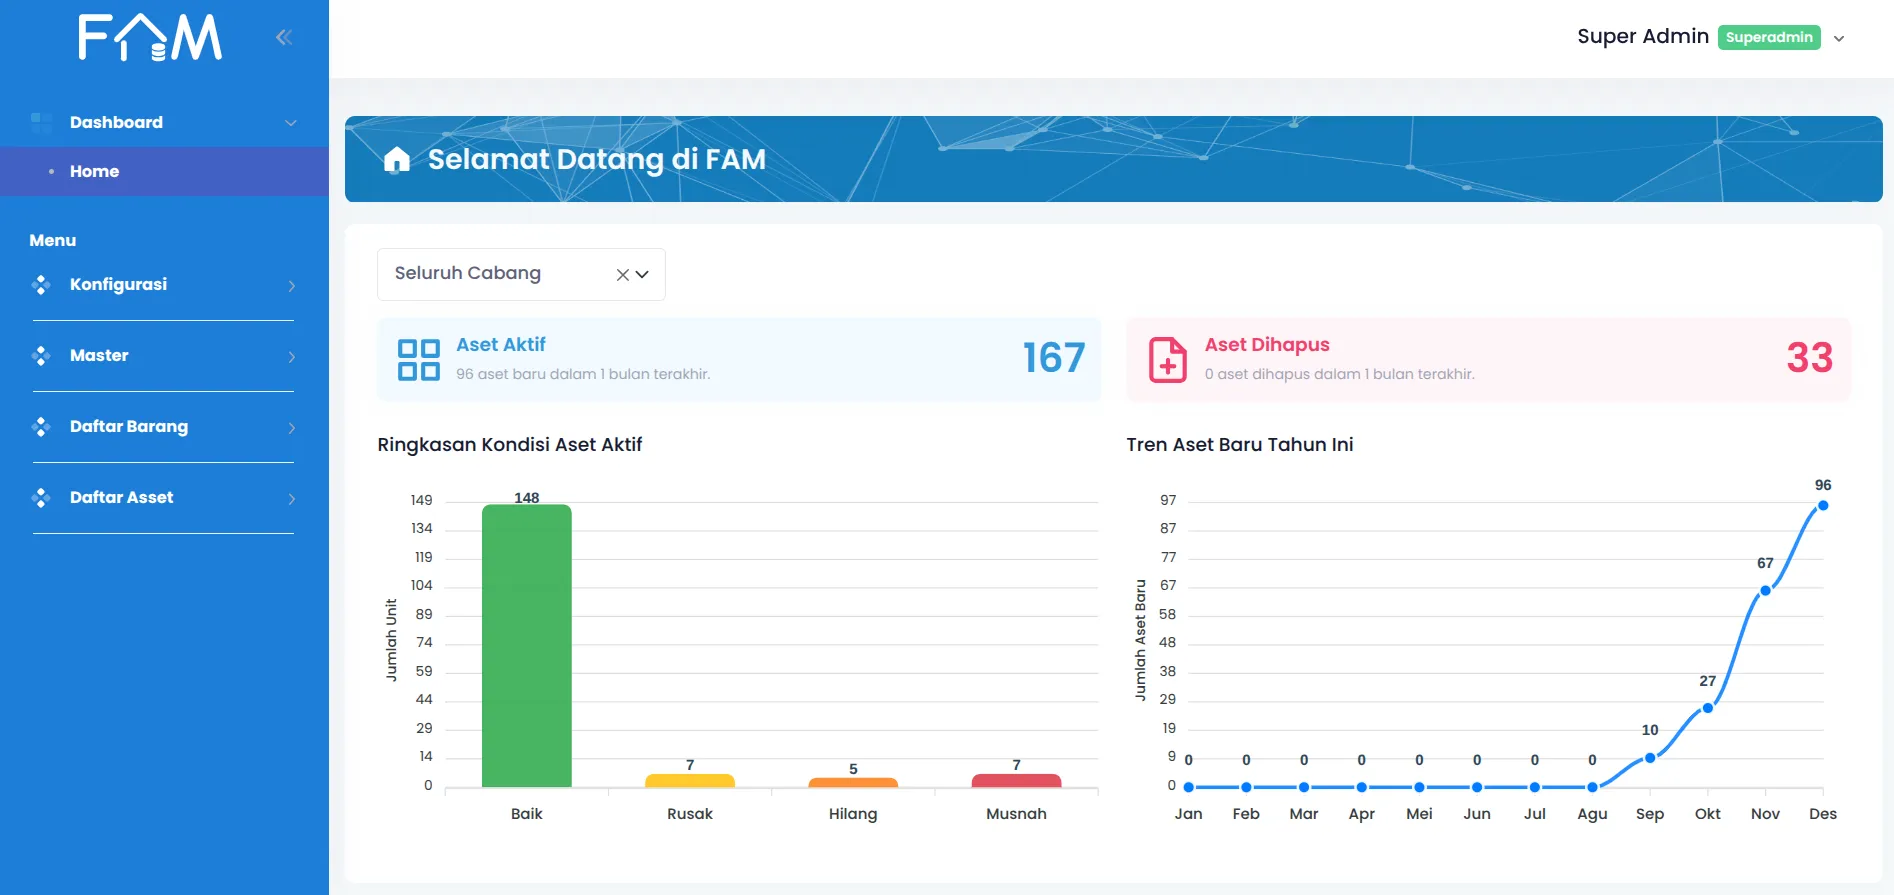Expand the Master submenu arrow

click(x=292, y=357)
